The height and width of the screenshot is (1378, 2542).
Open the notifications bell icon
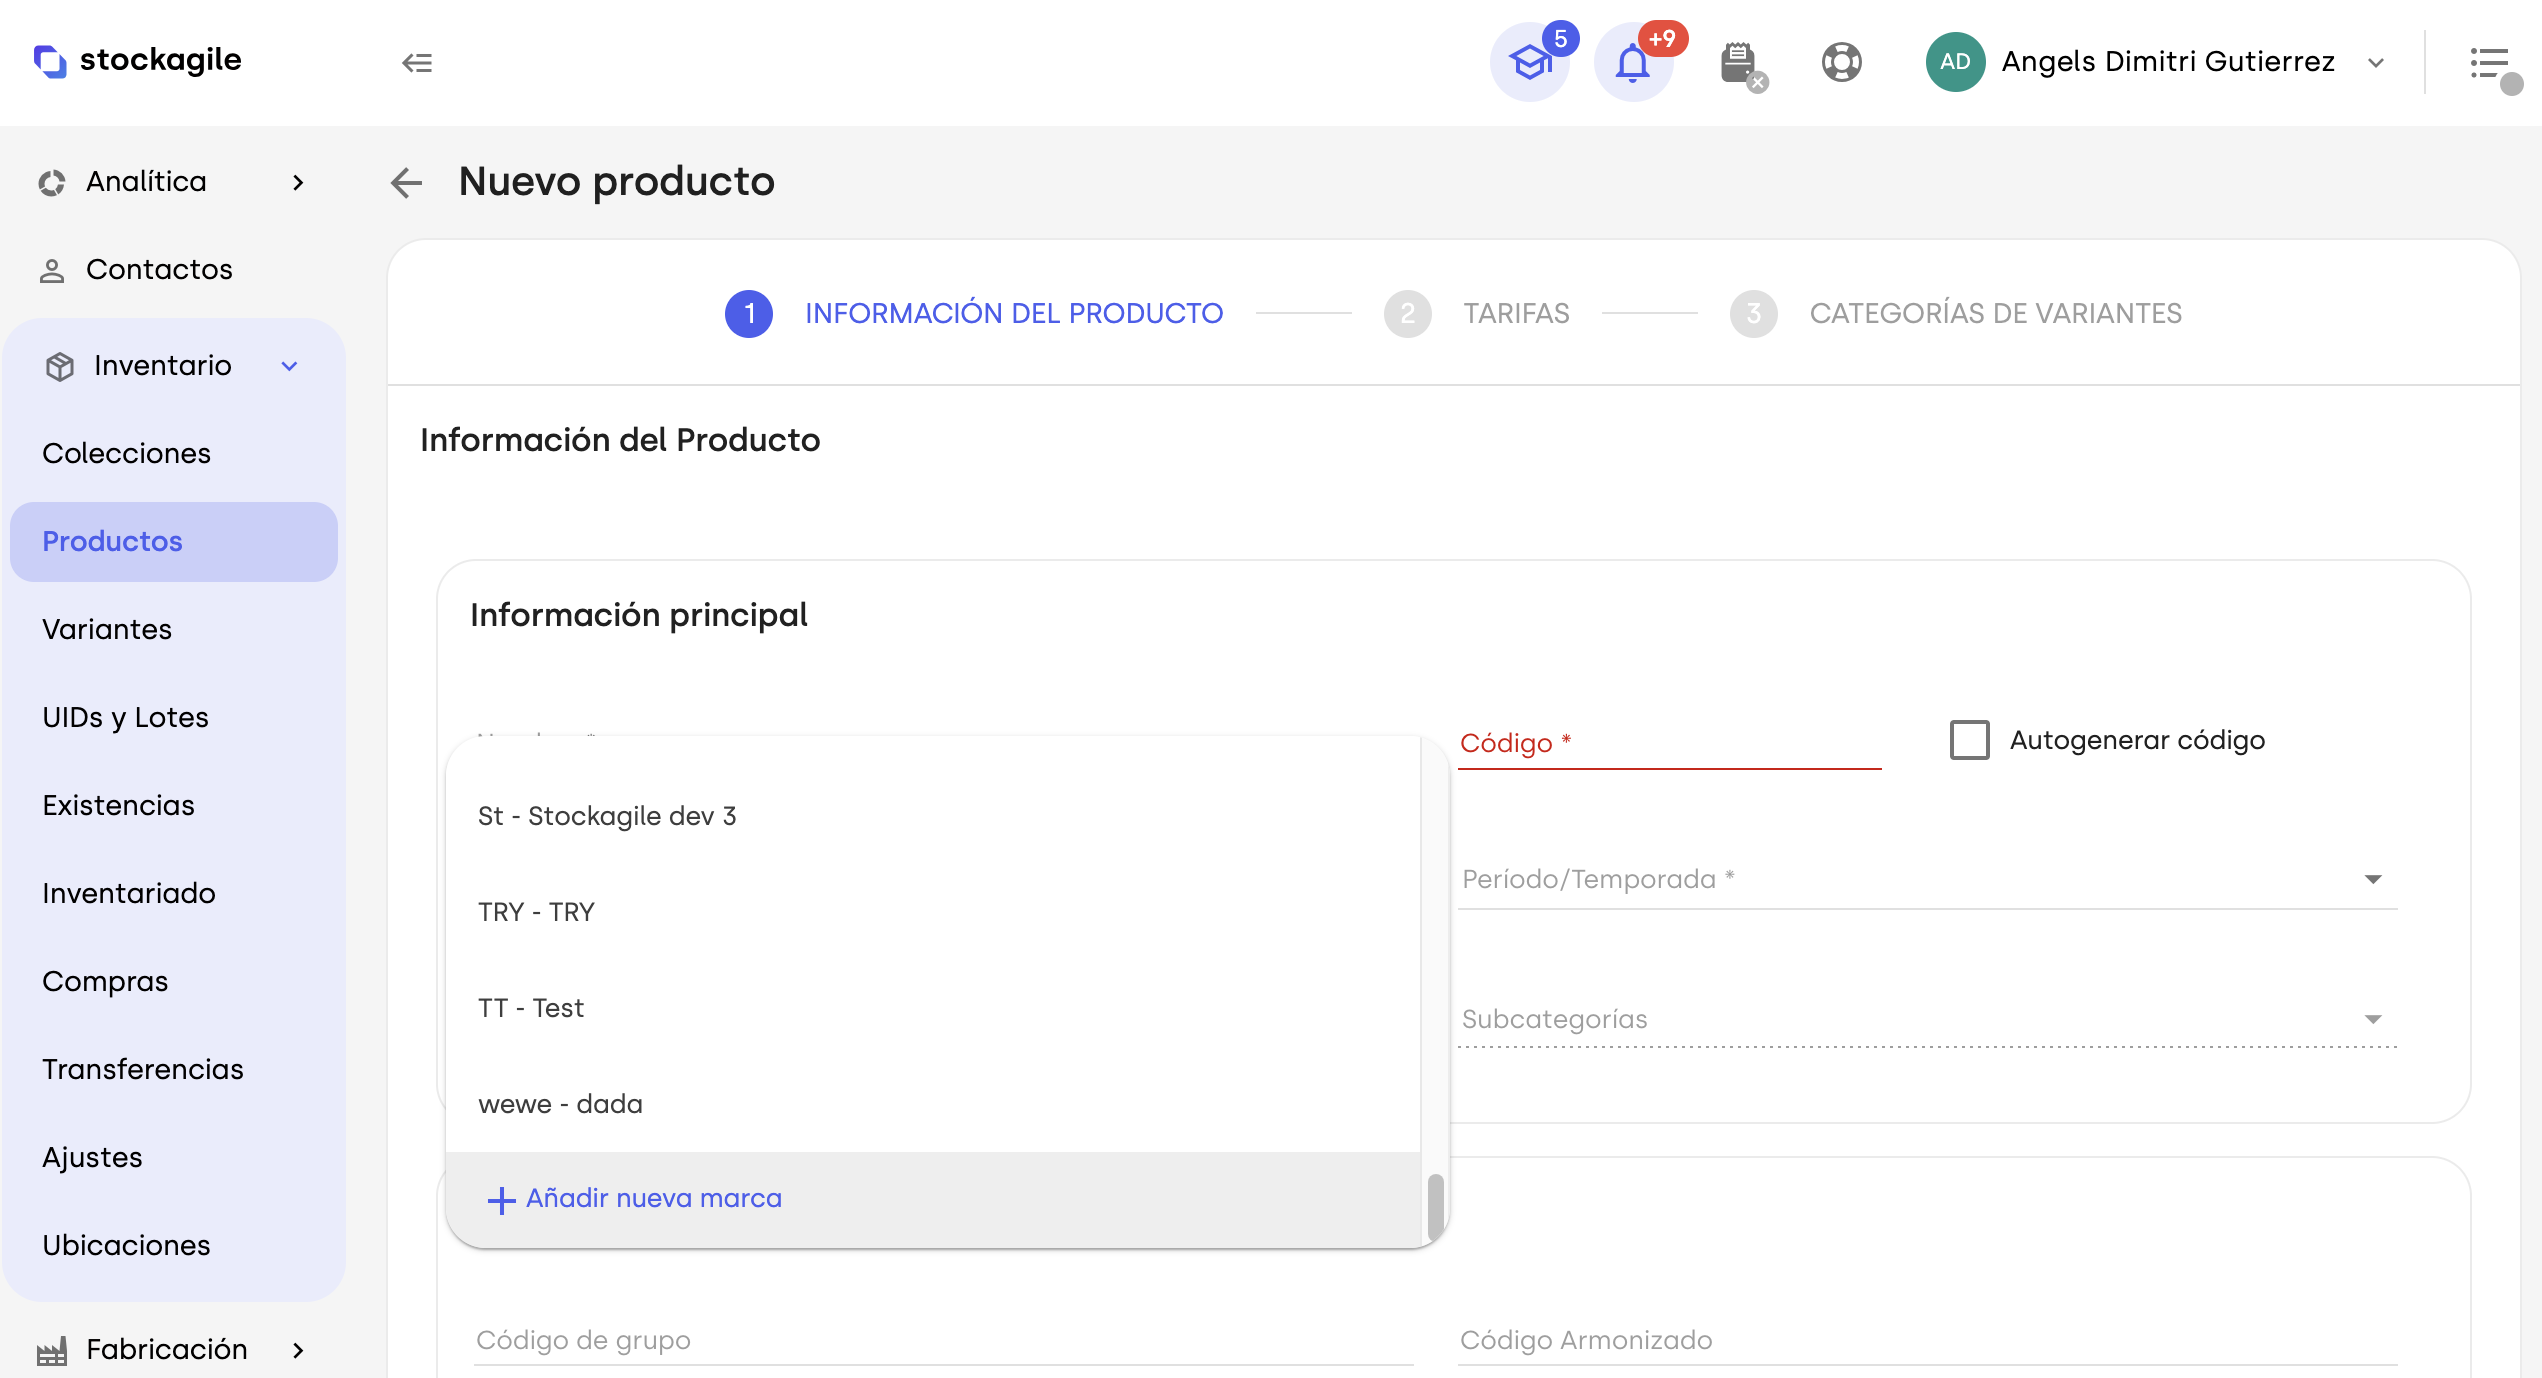coord(1633,63)
